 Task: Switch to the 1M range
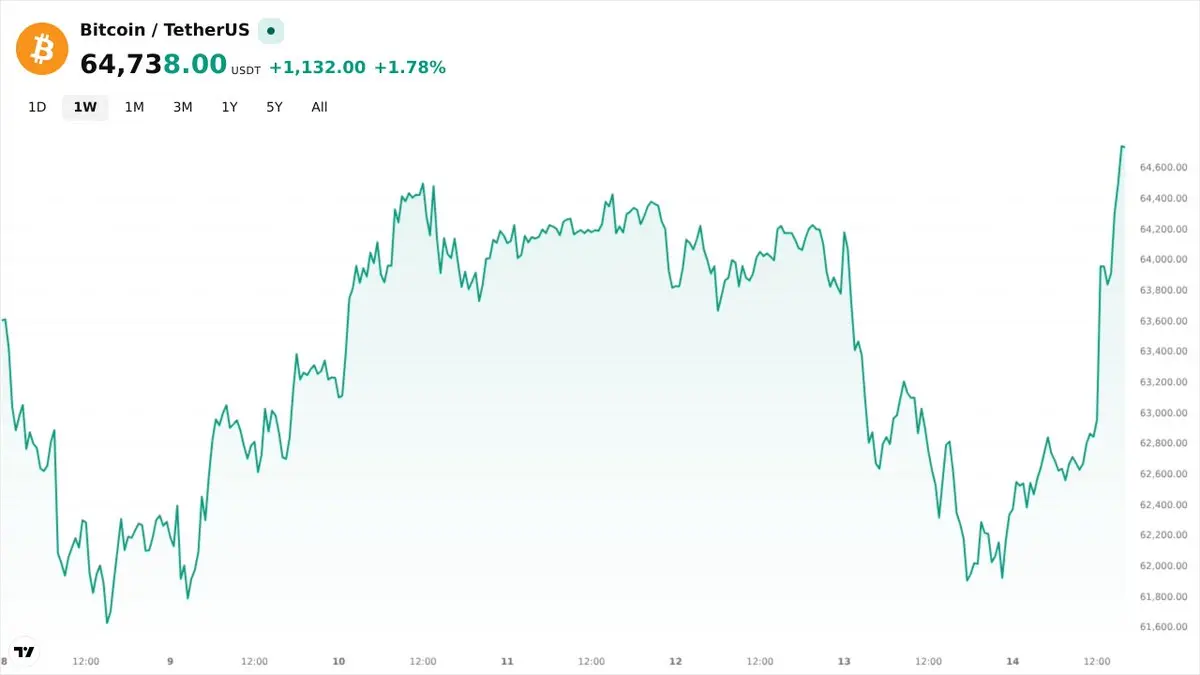click(x=134, y=107)
